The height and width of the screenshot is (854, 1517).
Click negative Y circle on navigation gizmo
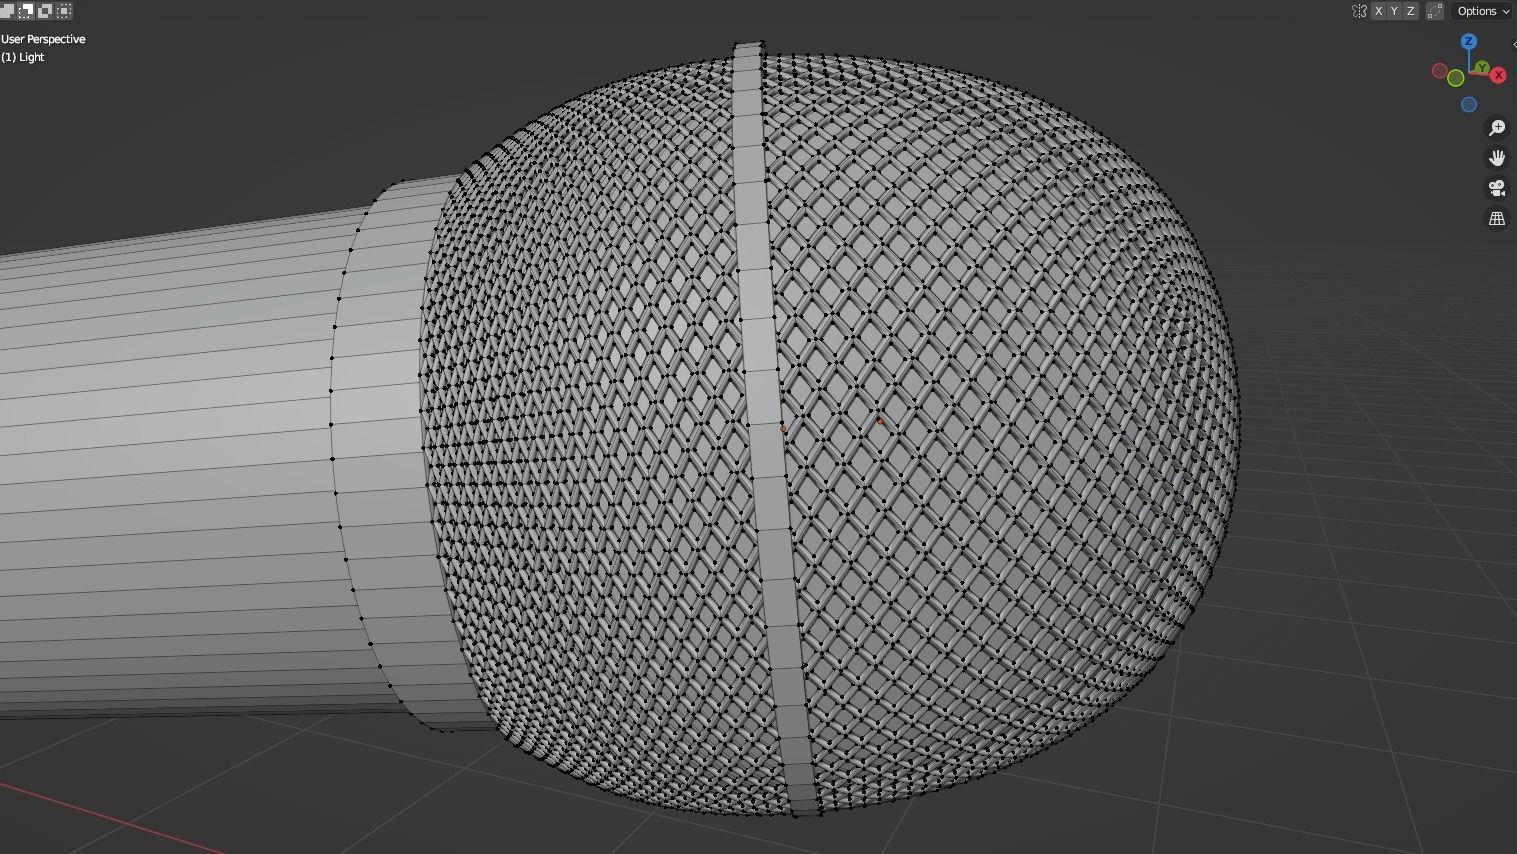pos(1456,78)
